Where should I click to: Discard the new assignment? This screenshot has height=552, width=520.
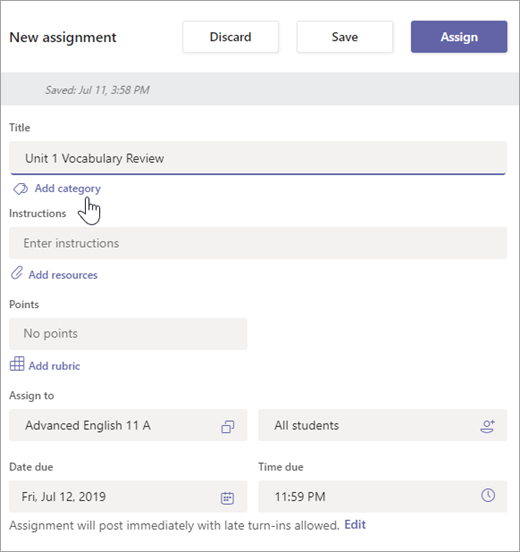(231, 37)
